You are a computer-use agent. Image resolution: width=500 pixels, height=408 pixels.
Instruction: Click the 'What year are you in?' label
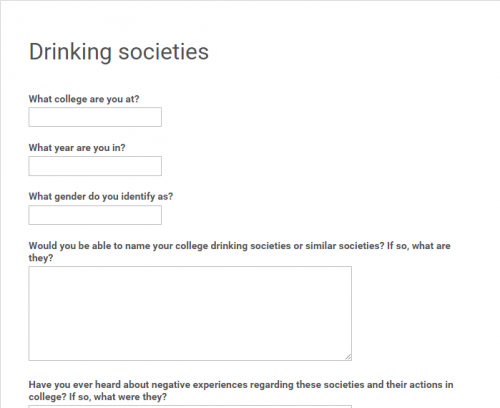point(77,148)
